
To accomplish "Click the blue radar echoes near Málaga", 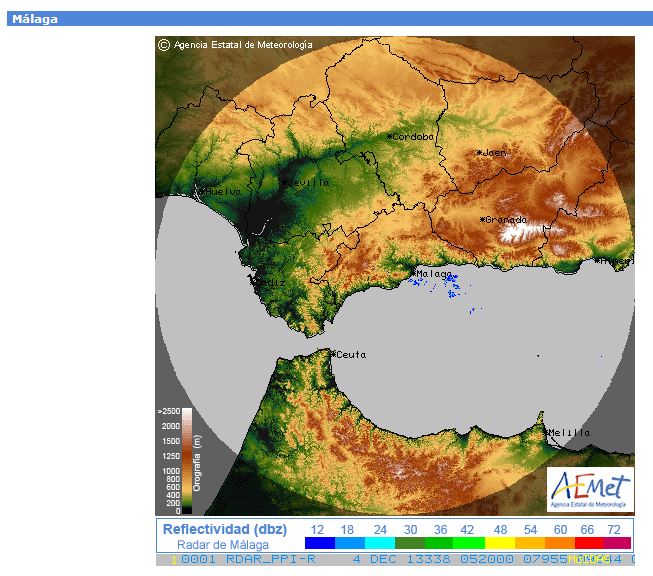I will (x=452, y=284).
